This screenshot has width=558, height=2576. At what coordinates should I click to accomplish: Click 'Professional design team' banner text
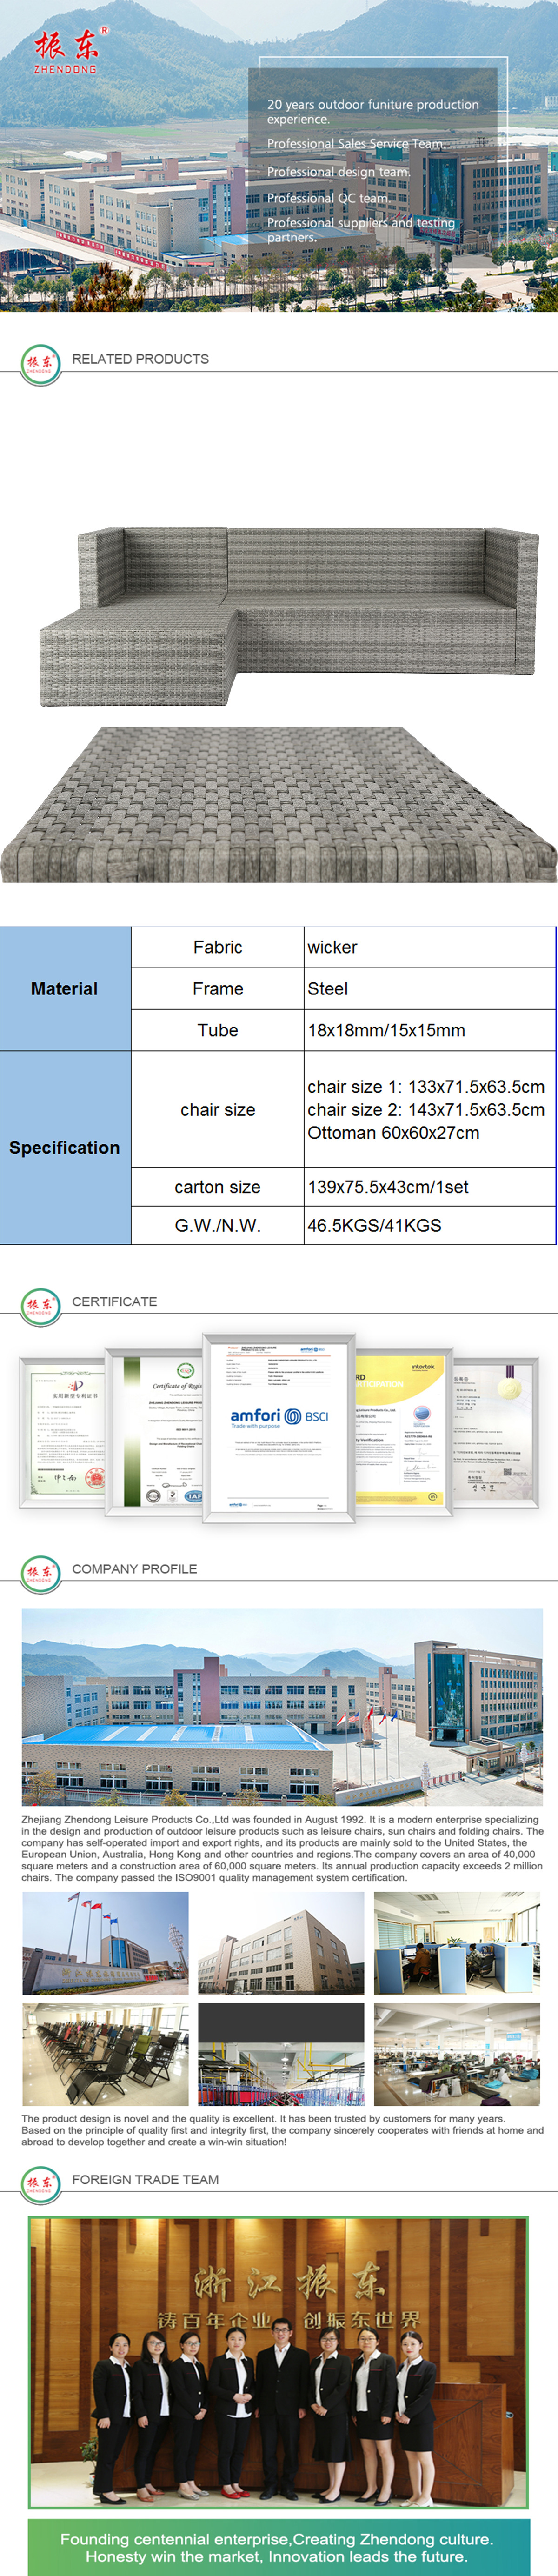[x=338, y=172]
